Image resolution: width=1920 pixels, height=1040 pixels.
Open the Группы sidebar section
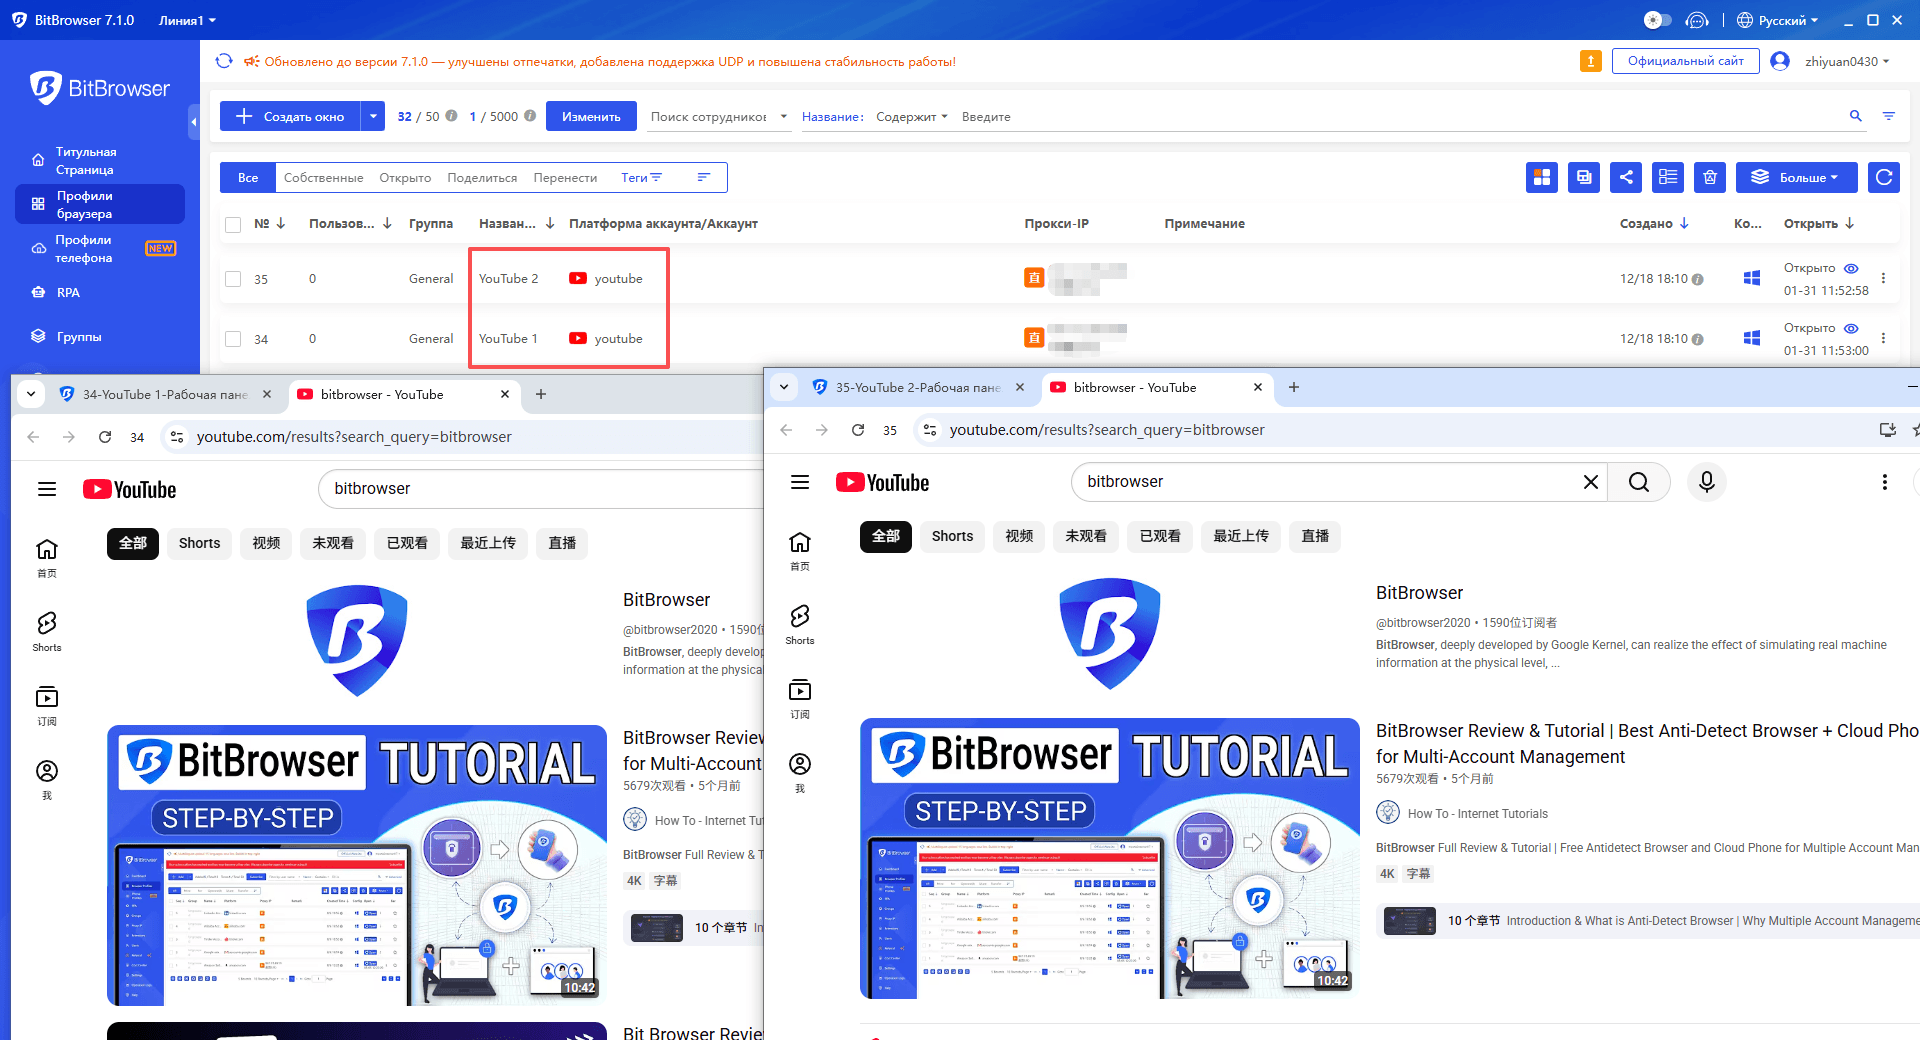(x=78, y=337)
